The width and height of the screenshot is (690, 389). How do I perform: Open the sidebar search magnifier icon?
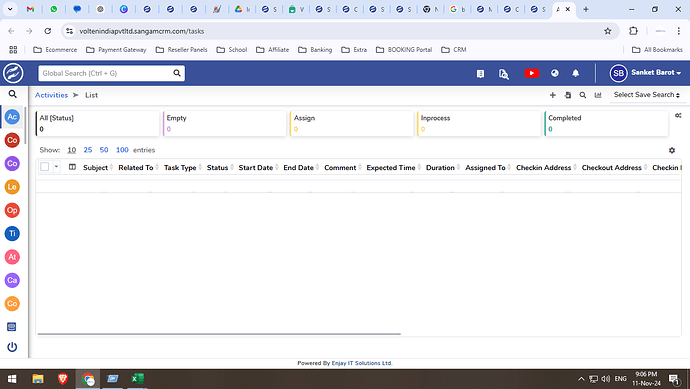click(13, 94)
